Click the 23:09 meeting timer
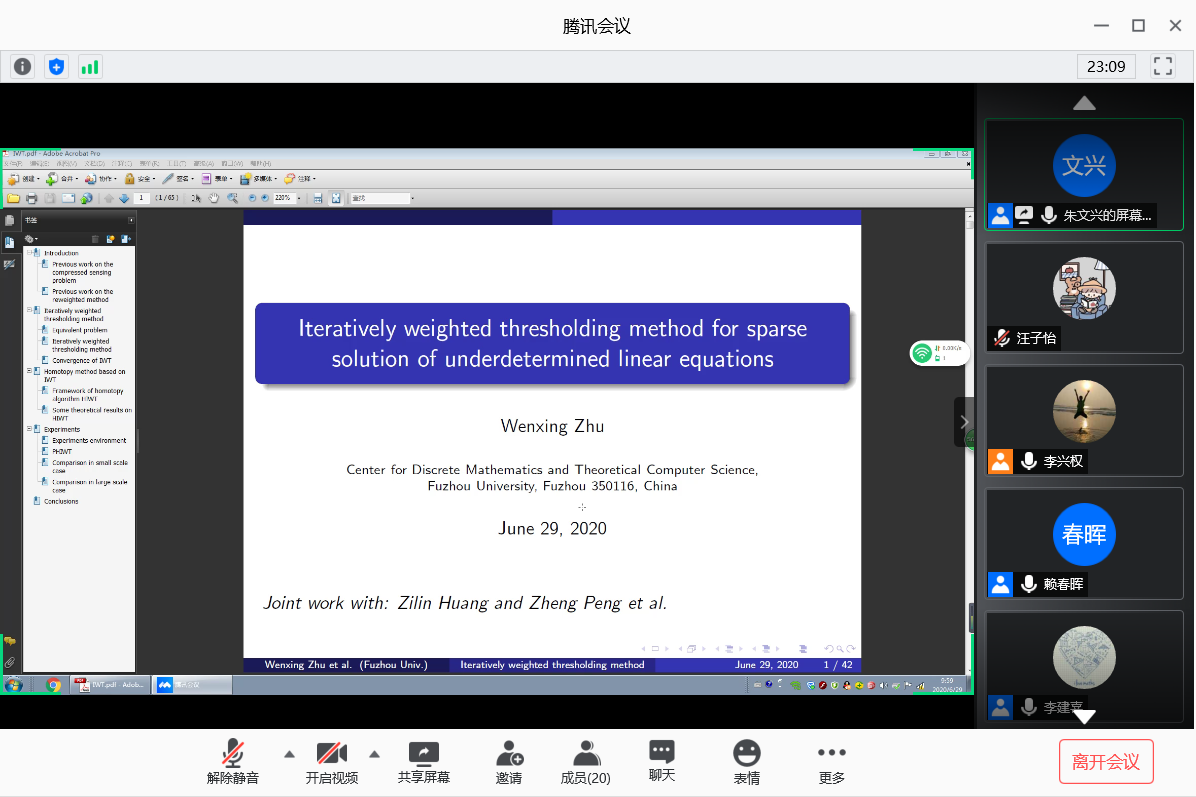1196x797 pixels. pos(1106,67)
